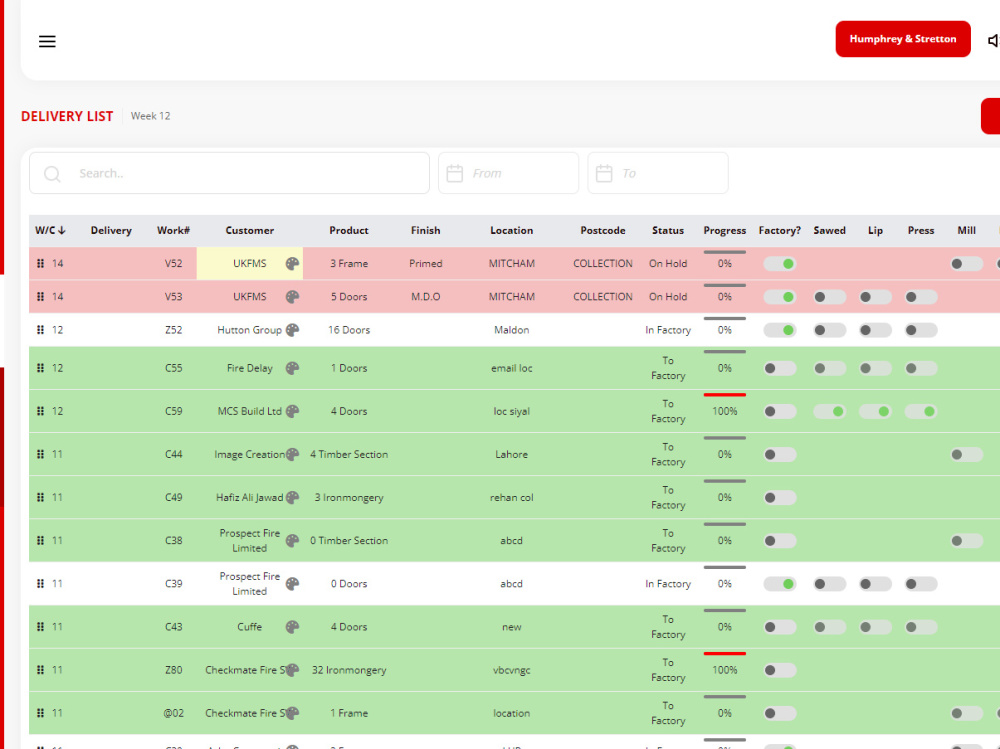Click palette icon for Cuffe

pyautogui.click(x=292, y=627)
